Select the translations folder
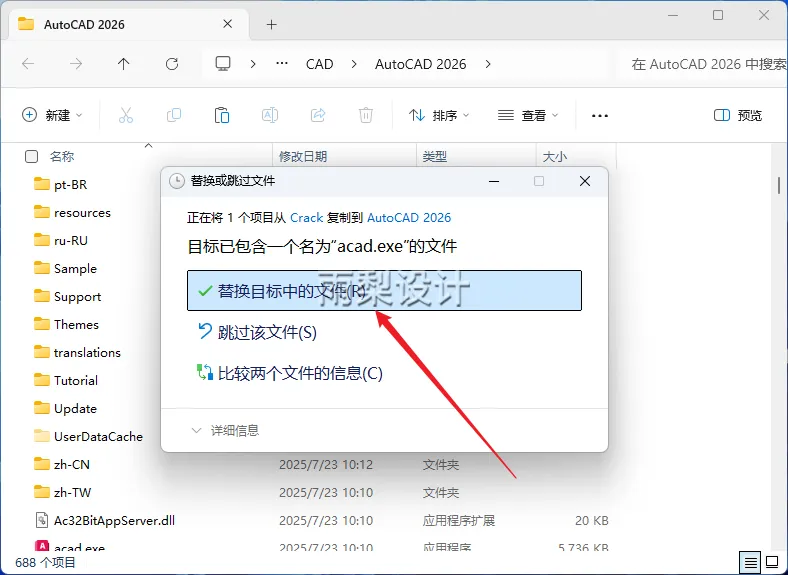Screen dimensions: 788x575 point(77,352)
